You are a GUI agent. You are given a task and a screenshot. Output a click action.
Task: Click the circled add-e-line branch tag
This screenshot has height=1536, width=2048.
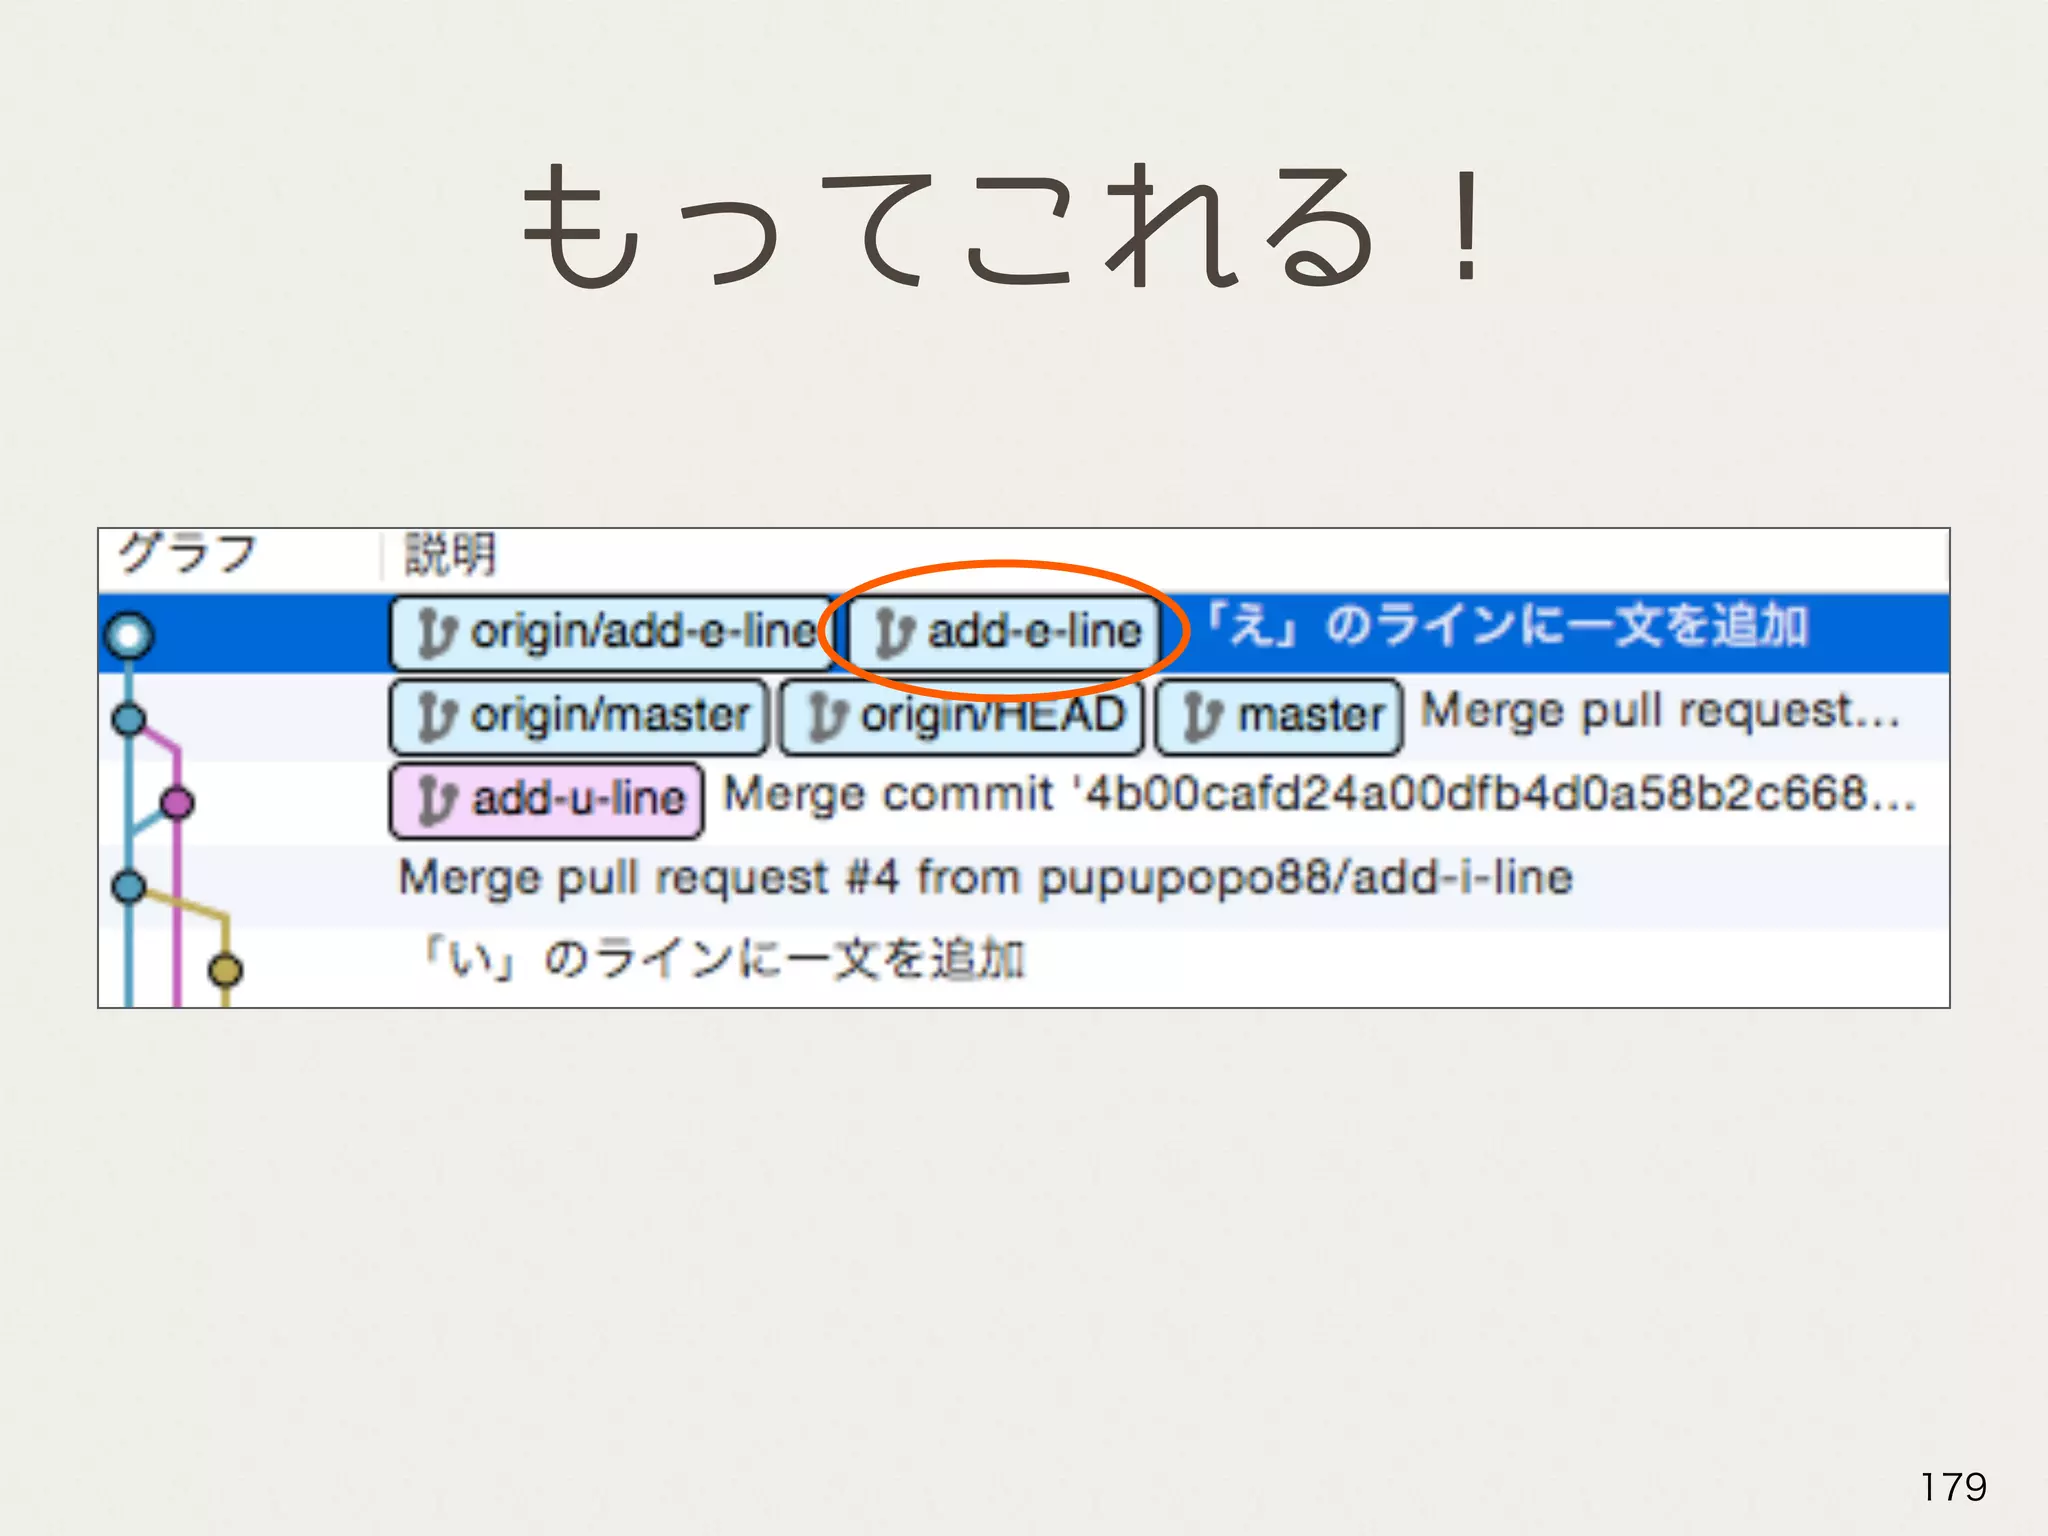(x=1004, y=633)
